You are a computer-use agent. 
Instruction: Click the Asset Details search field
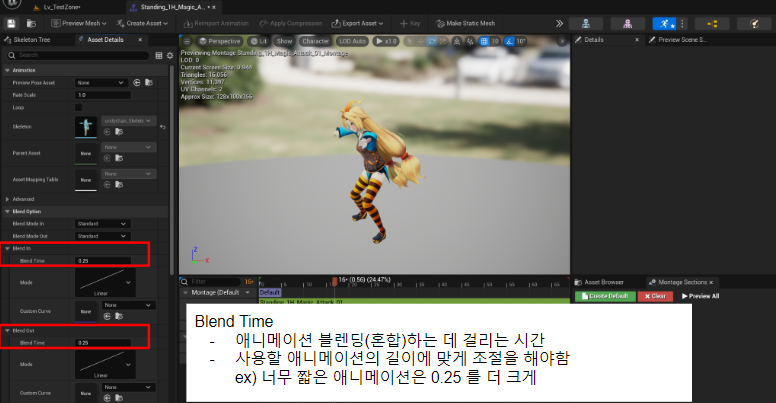pyautogui.click(x=78, y=55)
